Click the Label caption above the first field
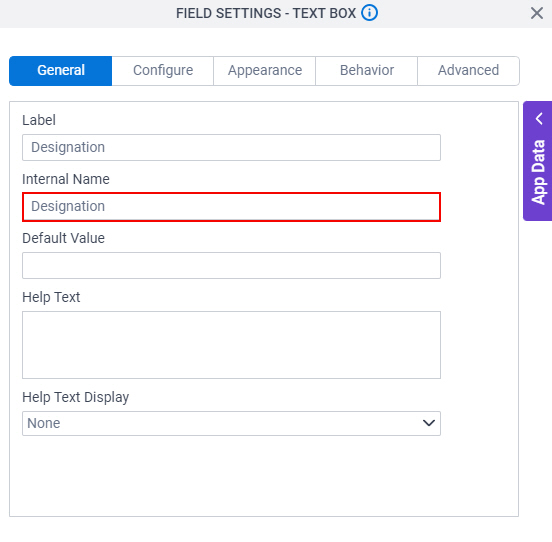Viewport: 552px width, 542px height. 39,120
